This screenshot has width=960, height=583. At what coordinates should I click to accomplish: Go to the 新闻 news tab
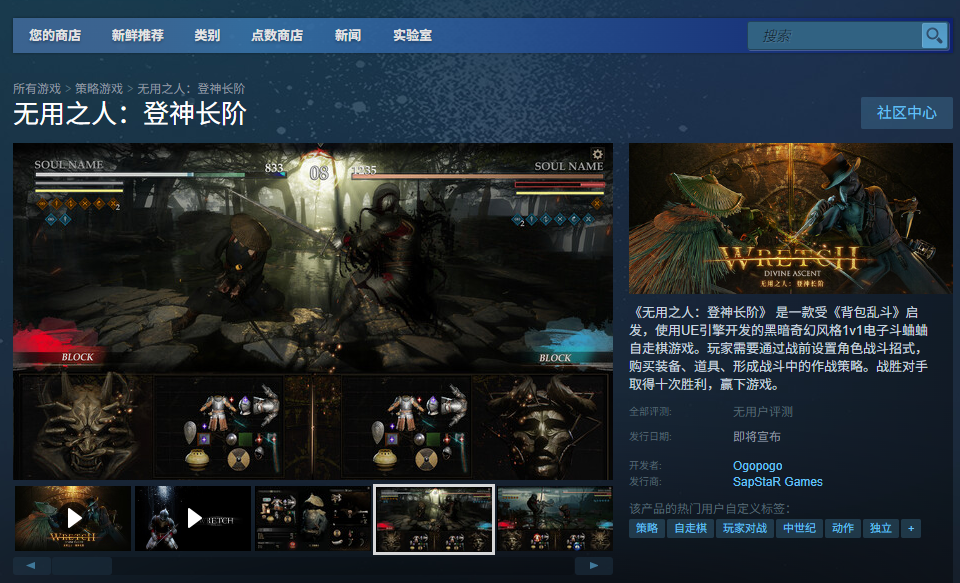(348, 36)
